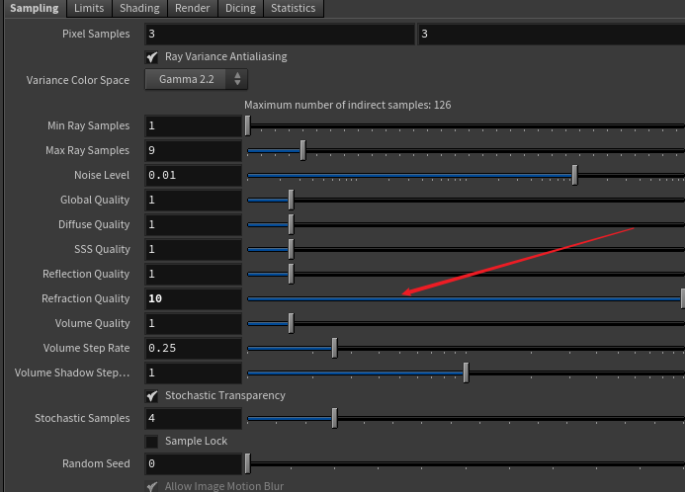The image size is (685, 492).
Task: Disable Ray Variance Antialiasing checkbox
Action: tap(152, 57)
